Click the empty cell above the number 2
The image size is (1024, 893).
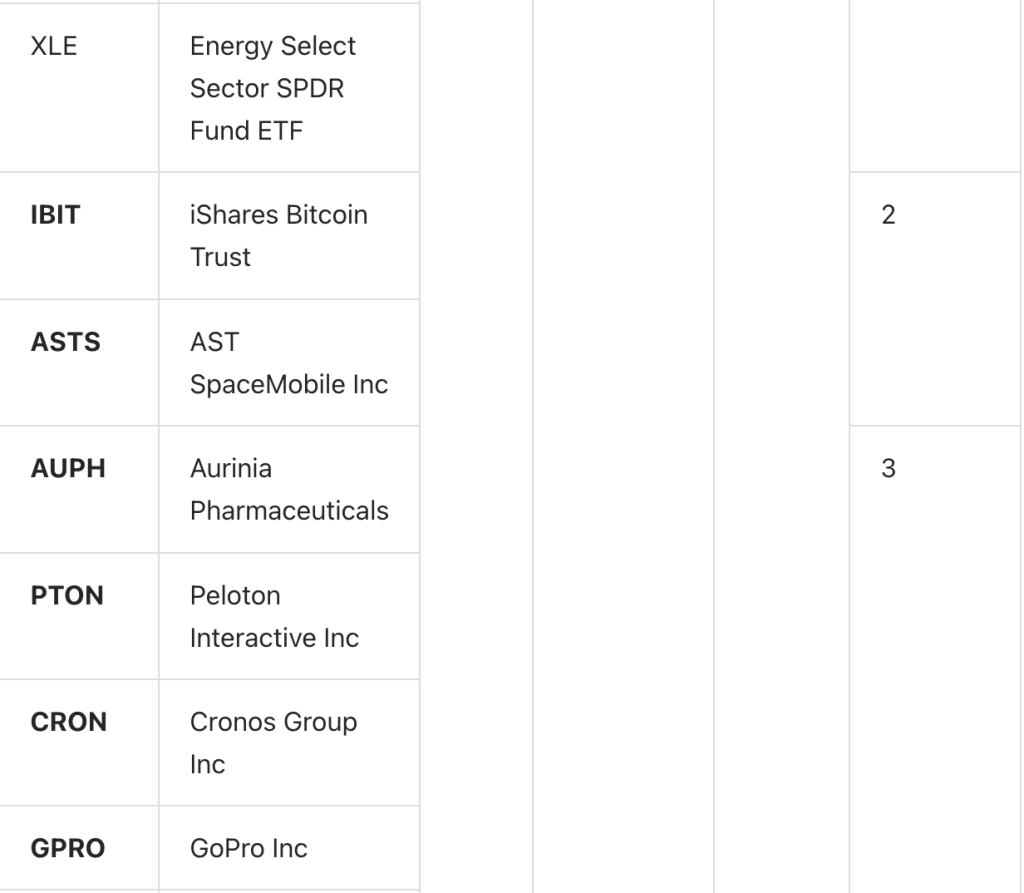tap(935, 86)
